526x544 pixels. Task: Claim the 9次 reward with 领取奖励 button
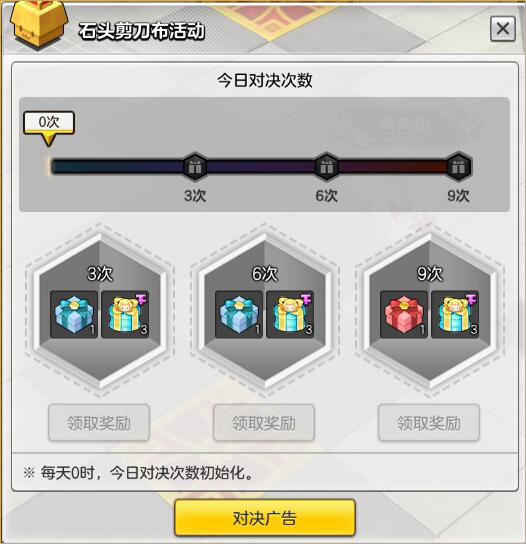[x=429, y=423]
